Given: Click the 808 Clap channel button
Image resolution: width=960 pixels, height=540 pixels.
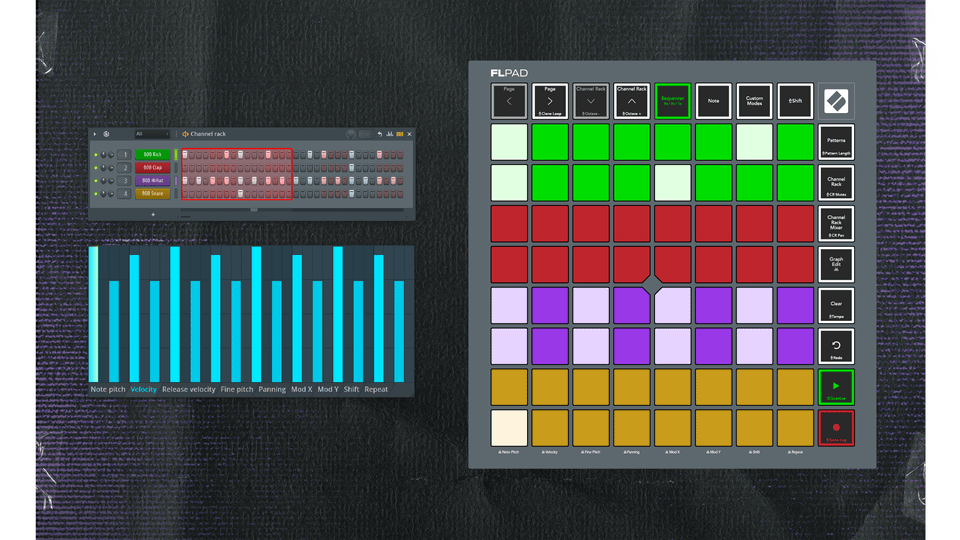Looking at the screenshot, I should tap(152, 168).
